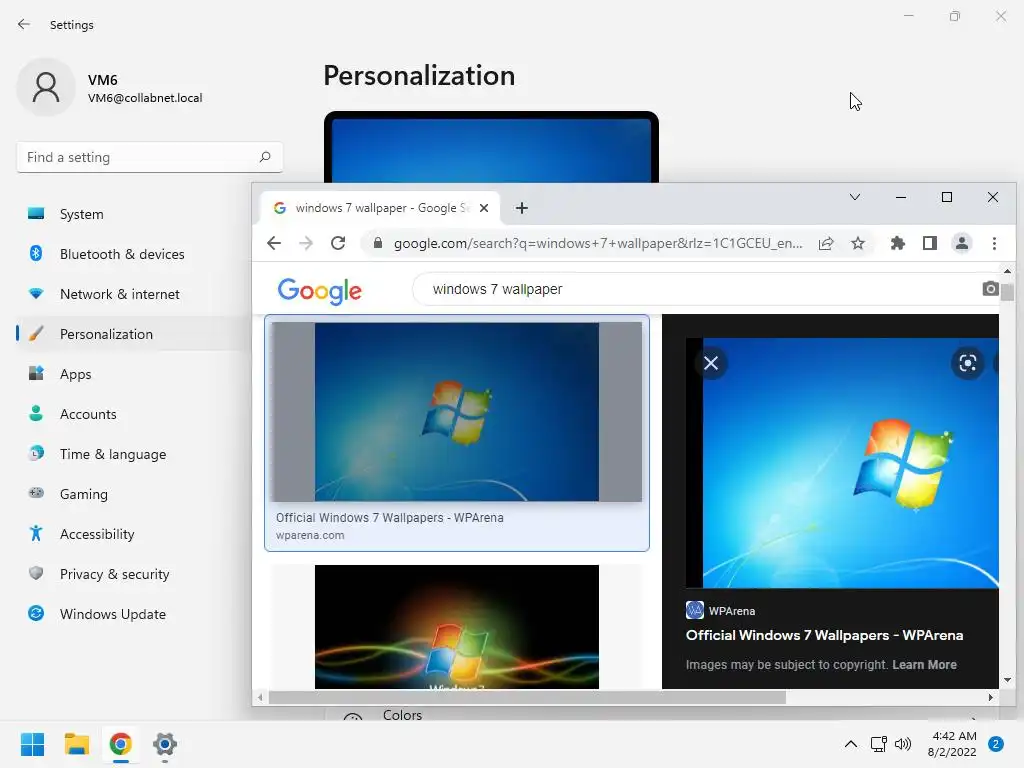Screen dimensions: 1024x768
Task: Open the notification badge showing 2
Action: pos(996,744)
